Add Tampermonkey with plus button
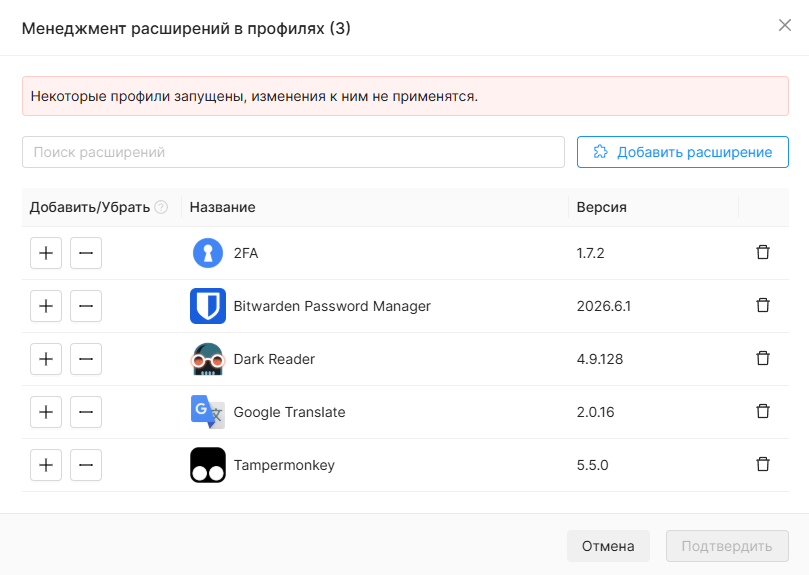 click(x=46, y=465)
